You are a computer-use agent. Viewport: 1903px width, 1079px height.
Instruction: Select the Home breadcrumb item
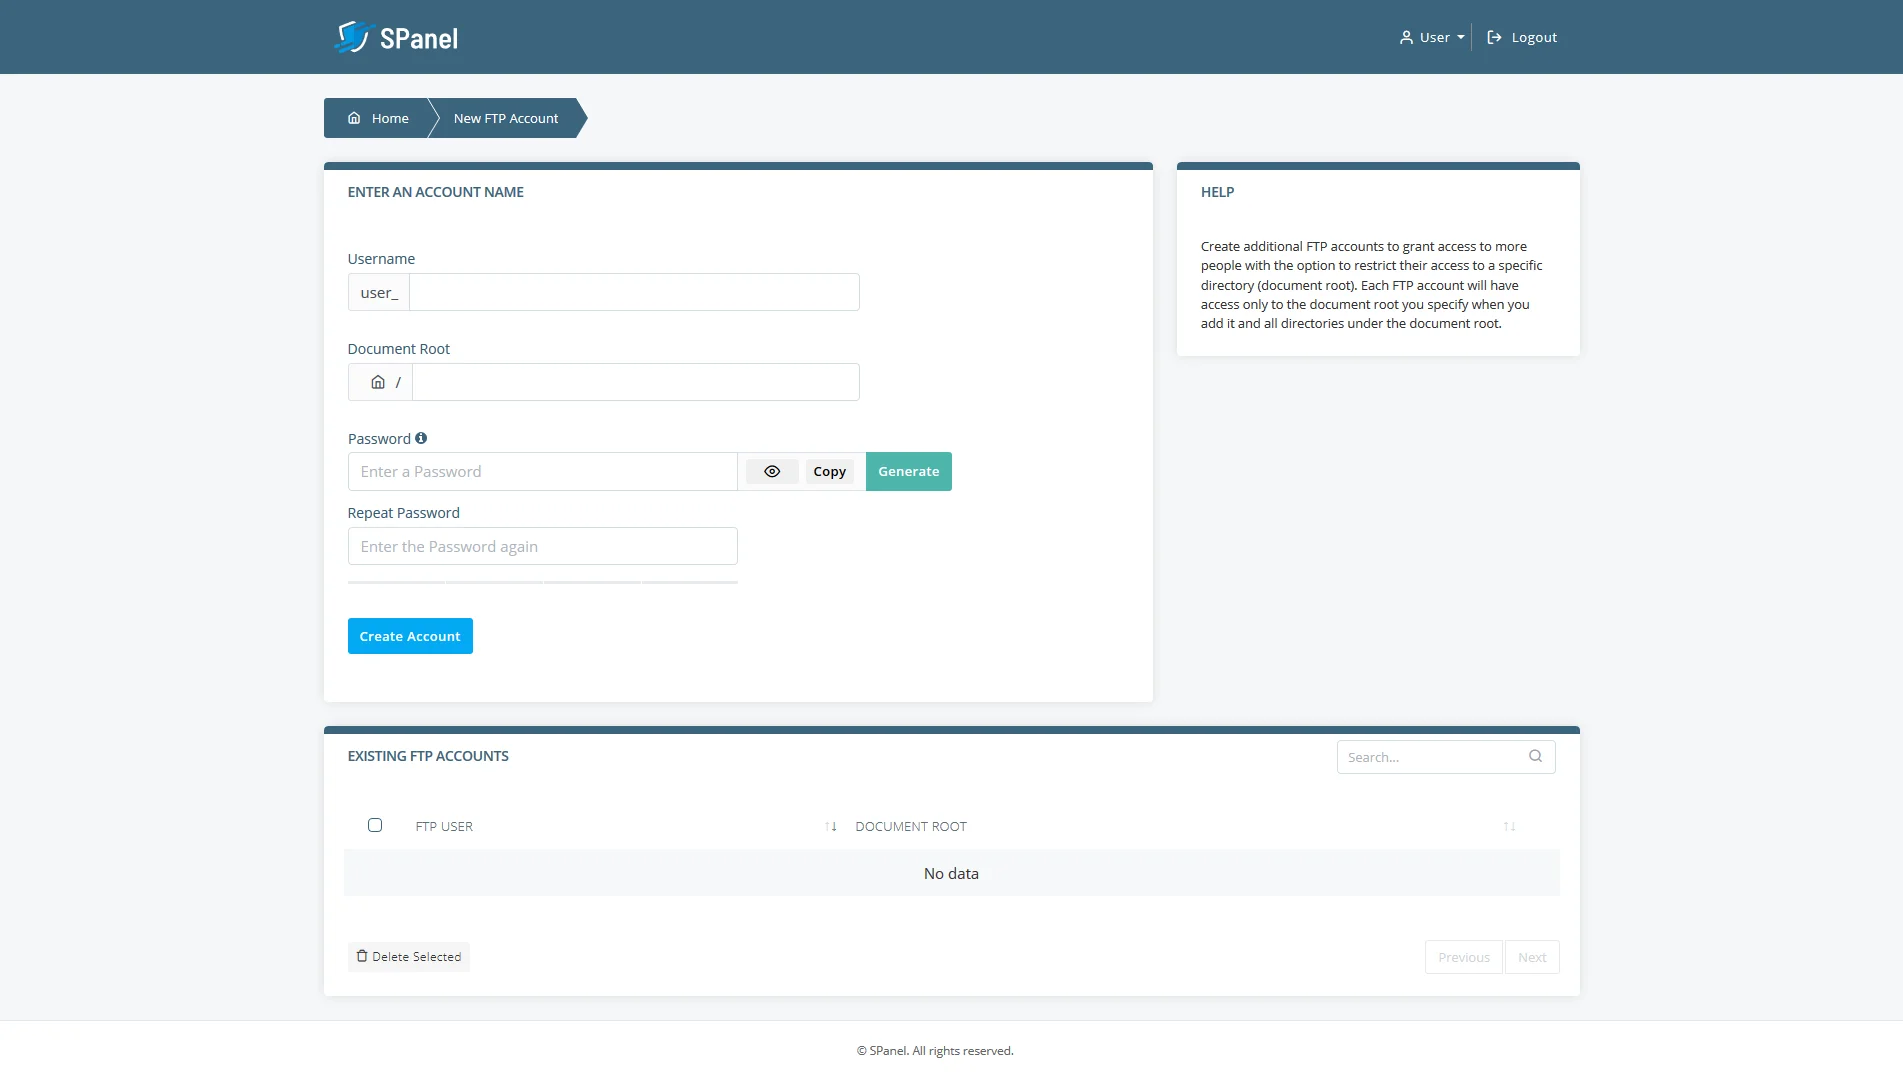(x=389, y=117)
